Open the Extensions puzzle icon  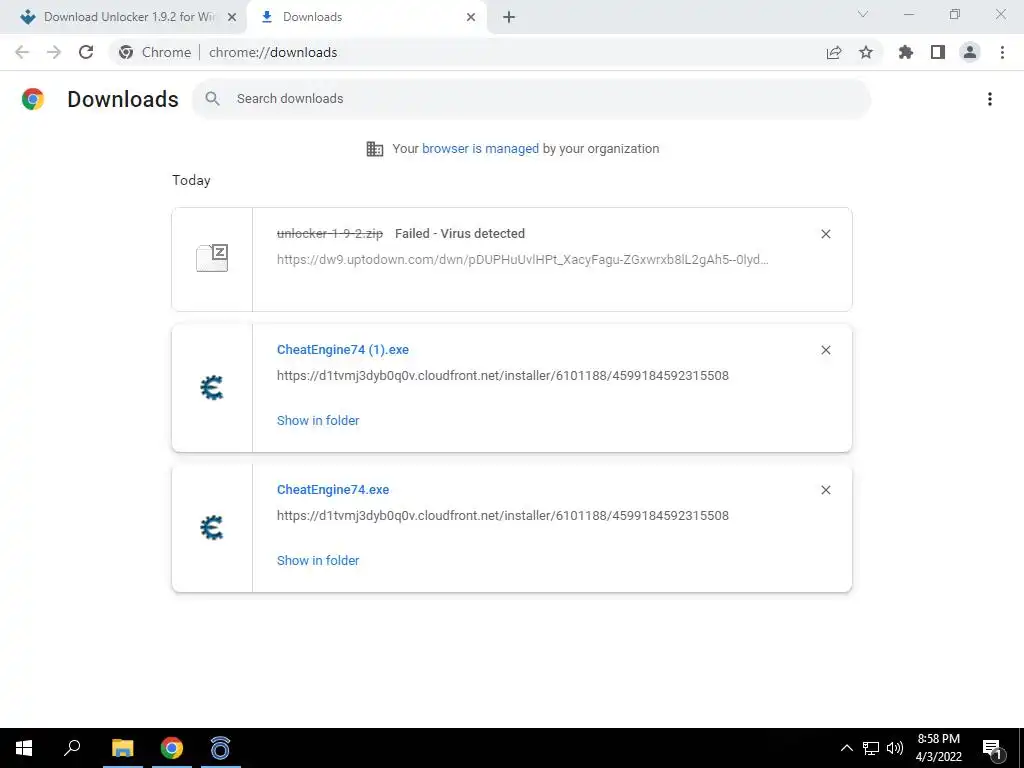(906, 52)
